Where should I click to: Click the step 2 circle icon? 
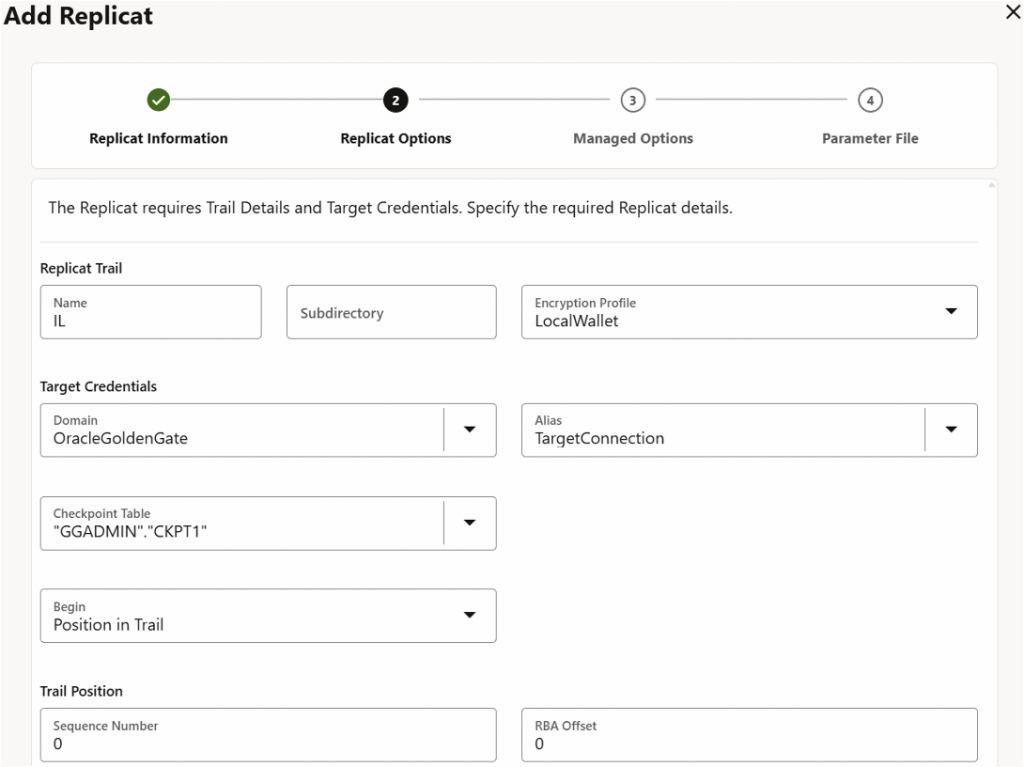pyautogui.click(x=395, y=100)
